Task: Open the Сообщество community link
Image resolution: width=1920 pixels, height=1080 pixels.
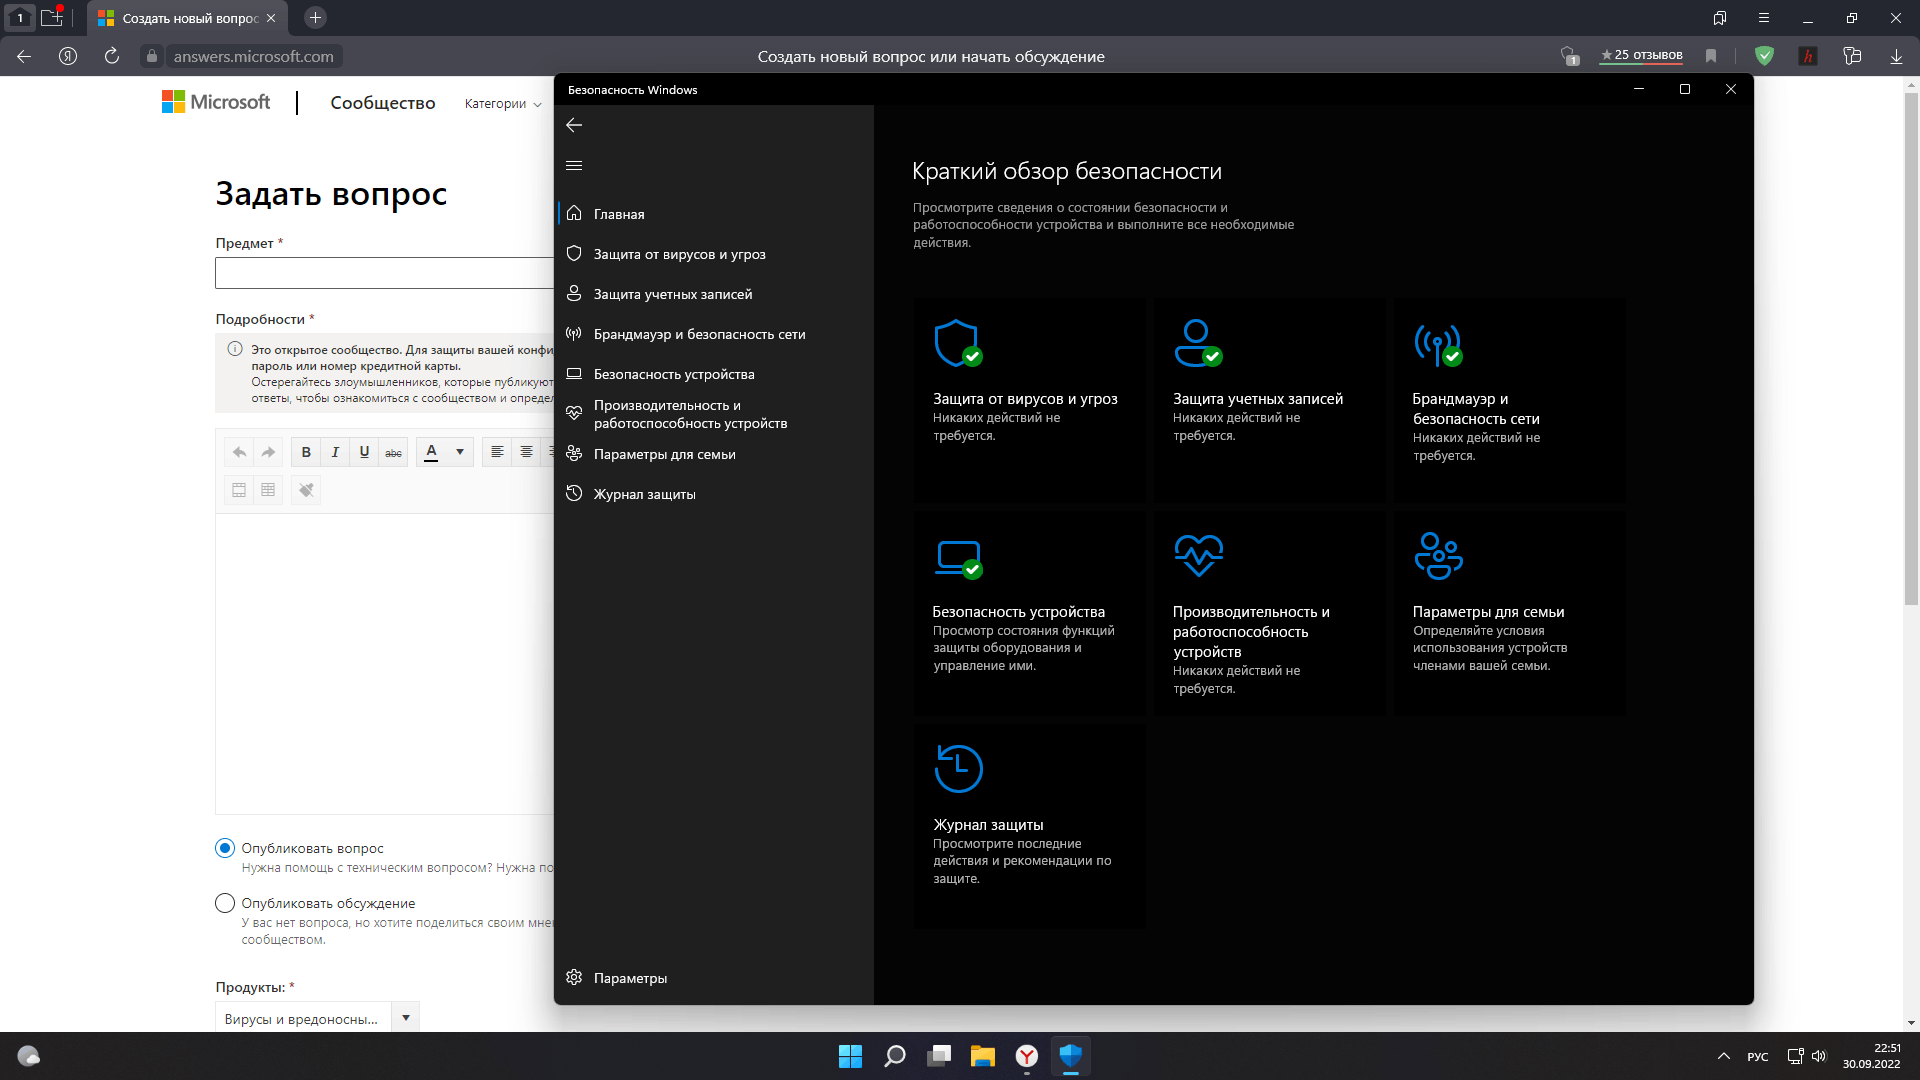Action: click(383, 103)
